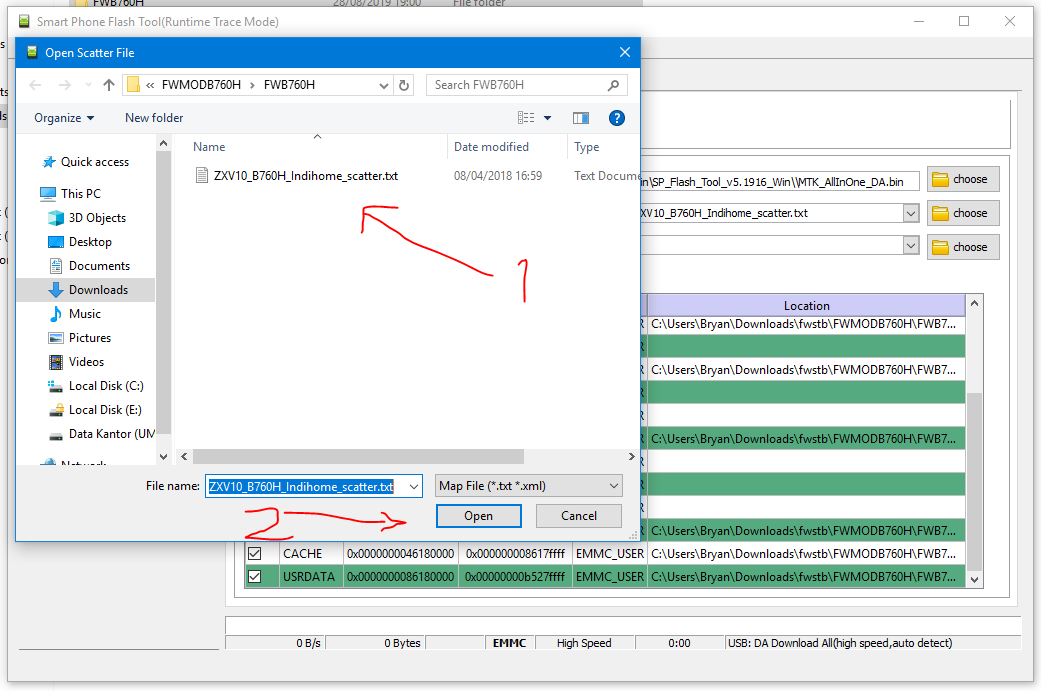Sort files by Type column
This screenshot has height=691, width=1041.
[x=587, y=147]
